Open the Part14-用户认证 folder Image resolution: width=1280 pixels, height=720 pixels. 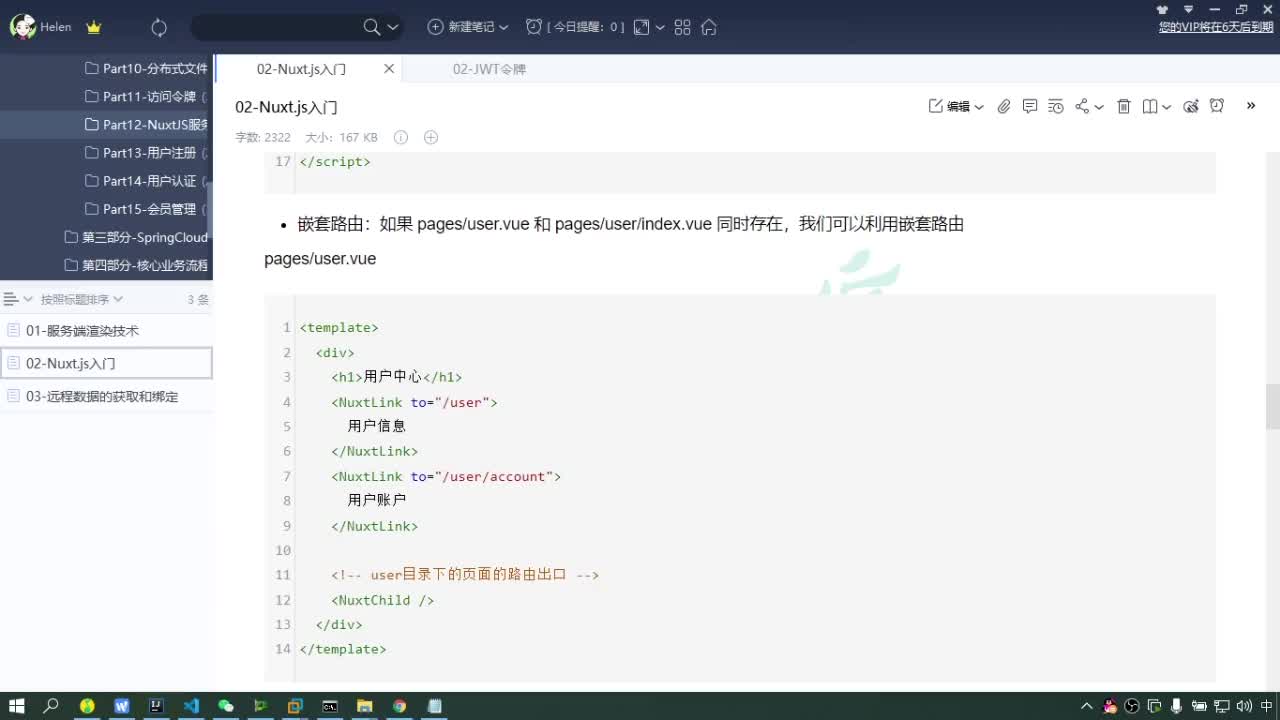pos(146,180)
